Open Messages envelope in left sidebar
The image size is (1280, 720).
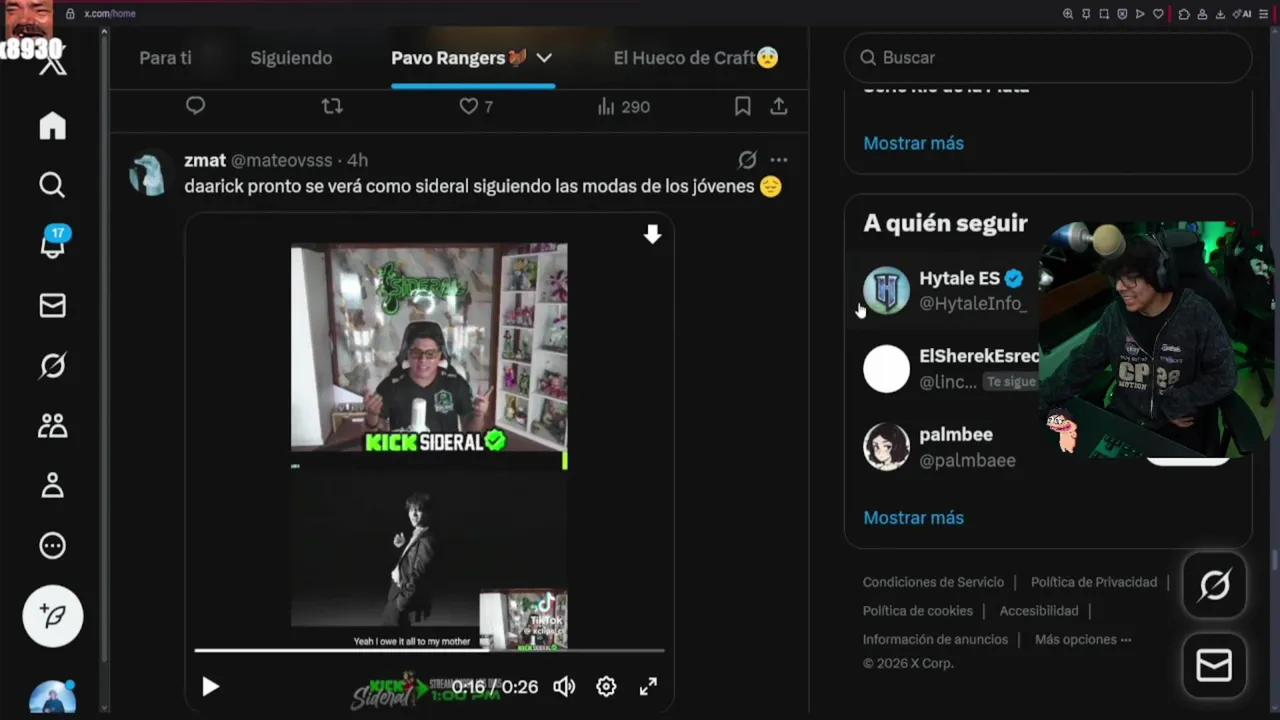[x=52, y=306]
